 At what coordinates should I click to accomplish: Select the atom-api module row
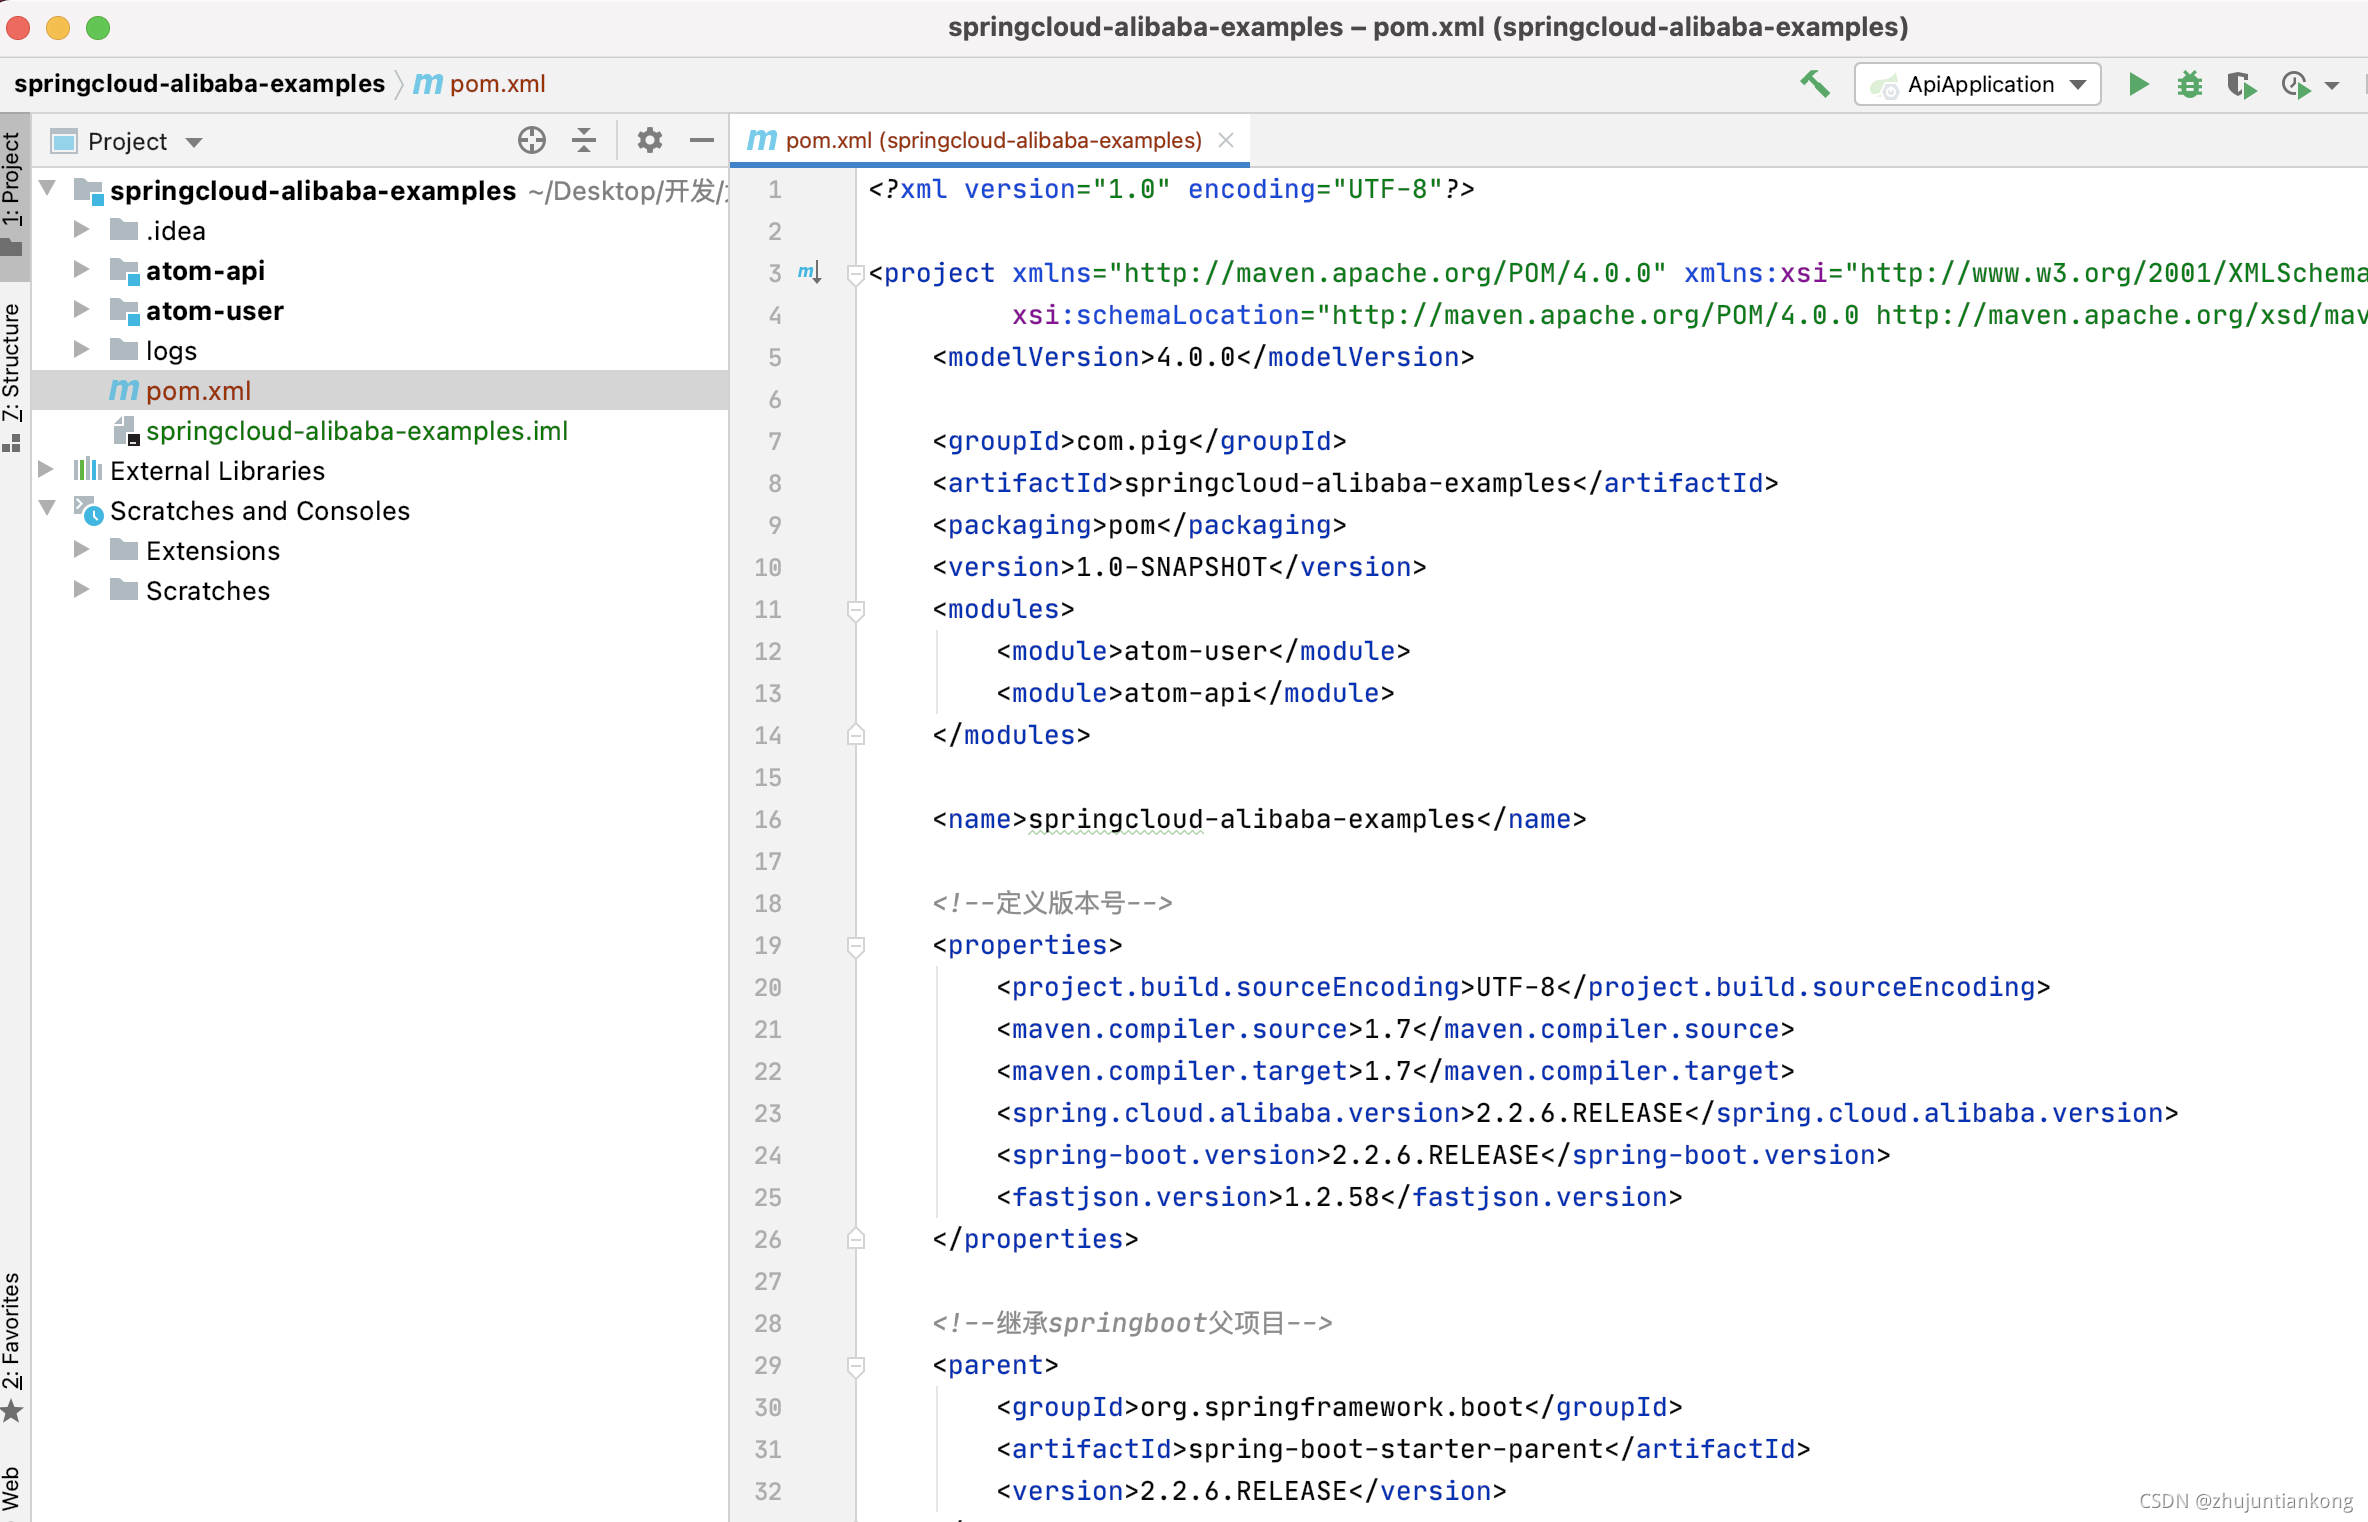click(x=380, y=270)
